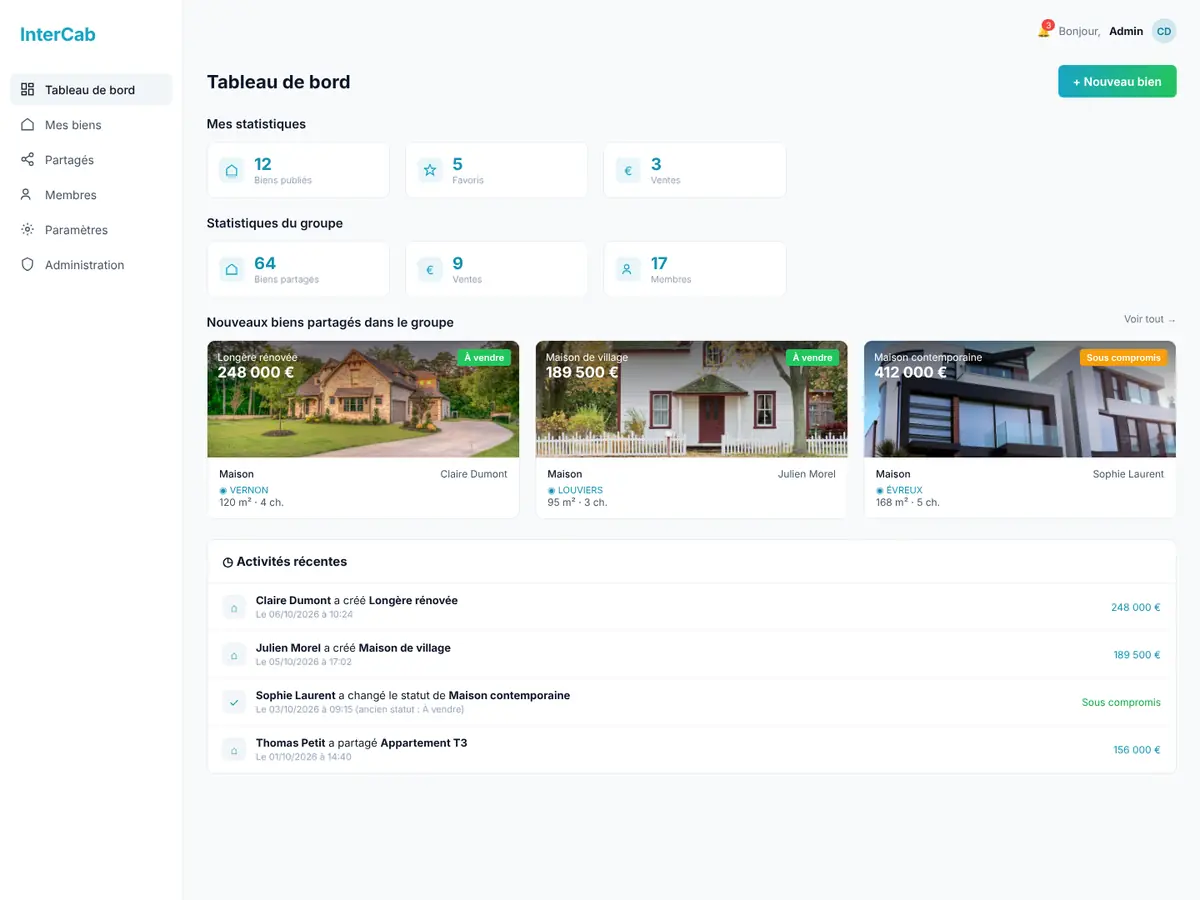1200x900 pixels.
Task: Click the euro icon in group Ventes card
Action: pyautogui.click(x=430, y=269)
